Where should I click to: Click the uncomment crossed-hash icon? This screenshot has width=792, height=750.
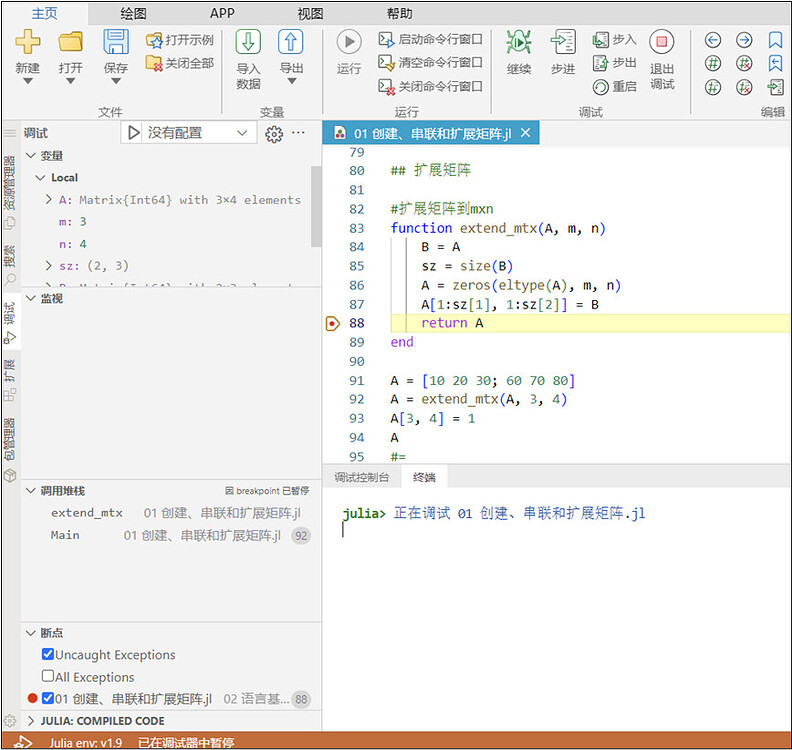[x=744, y=64]
